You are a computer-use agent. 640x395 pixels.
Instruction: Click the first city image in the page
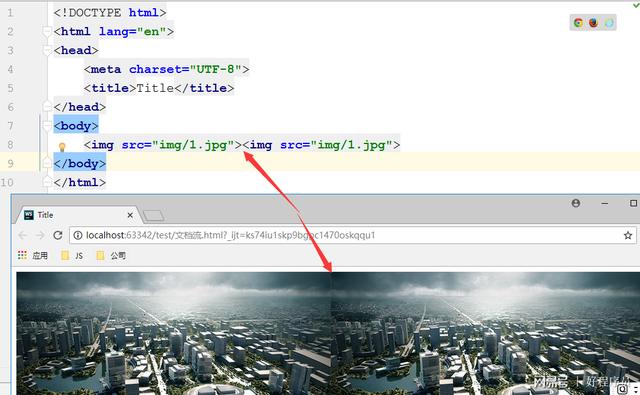pyautogui.click(x=174, y=333)
